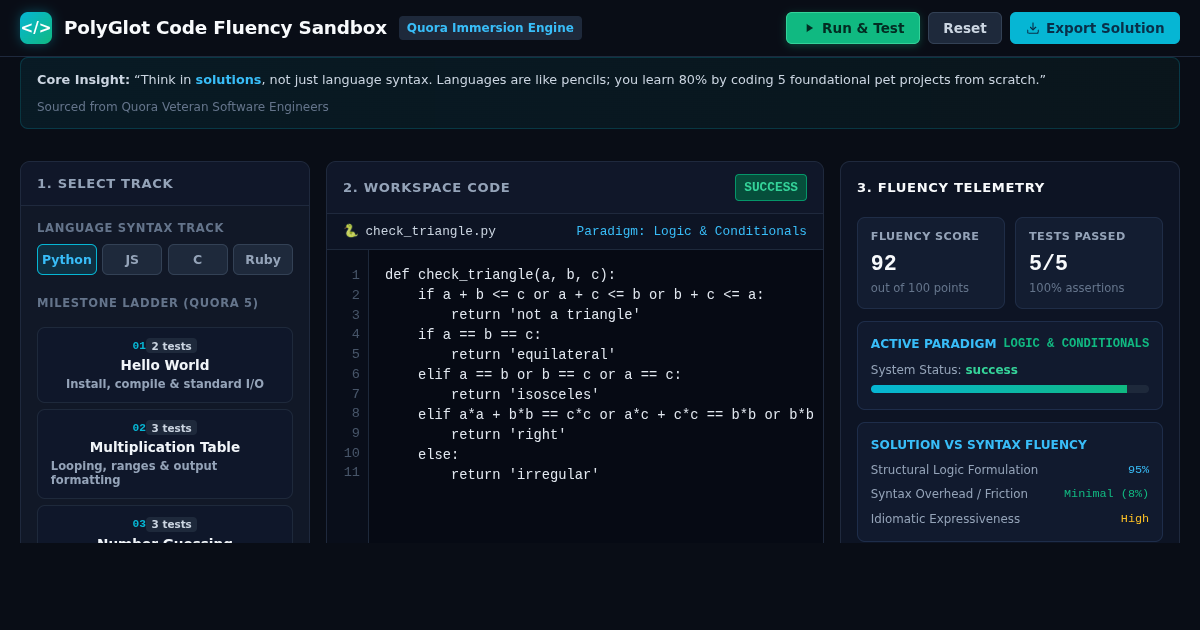Open the Multiplication Table milestone card
Image resolution: width=1200 pixels, height=630 pixels.
click(x=165, y=454)
